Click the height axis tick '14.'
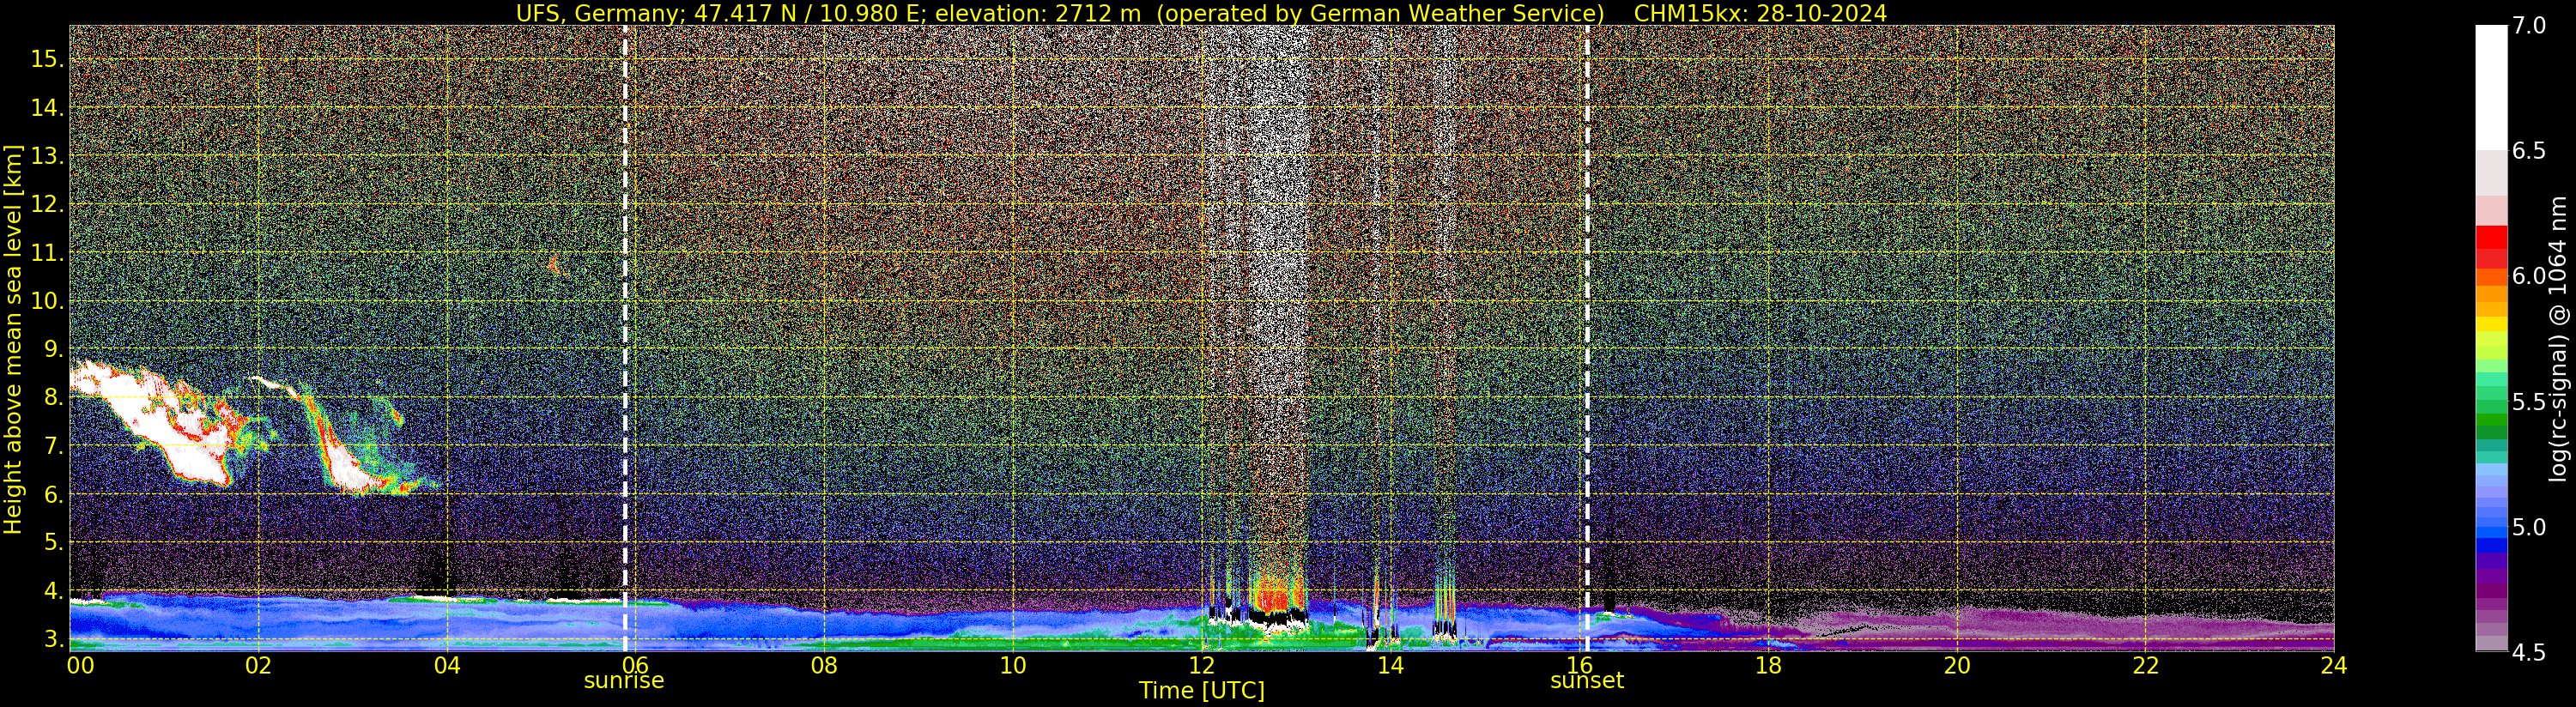Screen dimensions: 2576x707 (47, 107)
